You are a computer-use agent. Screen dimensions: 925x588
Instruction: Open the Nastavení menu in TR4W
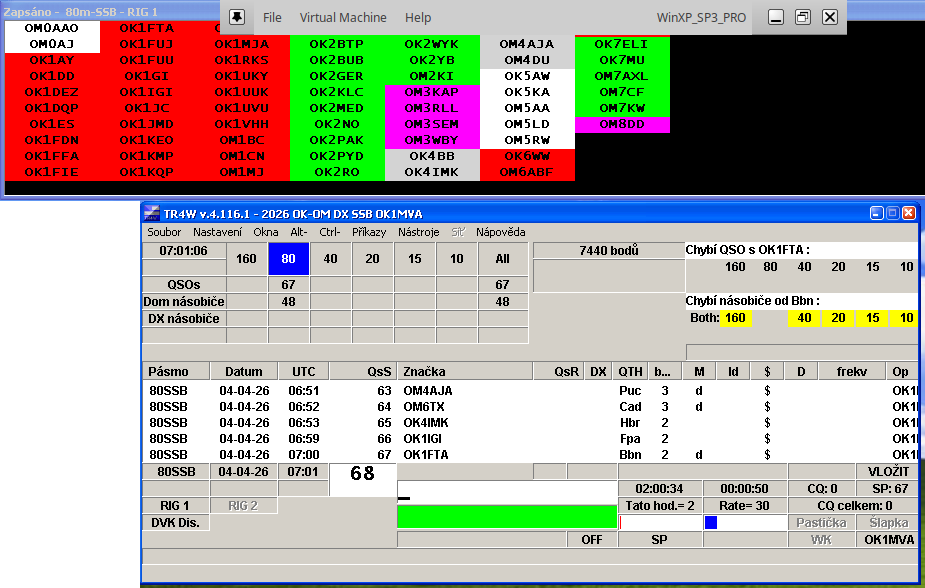point(217,232)
